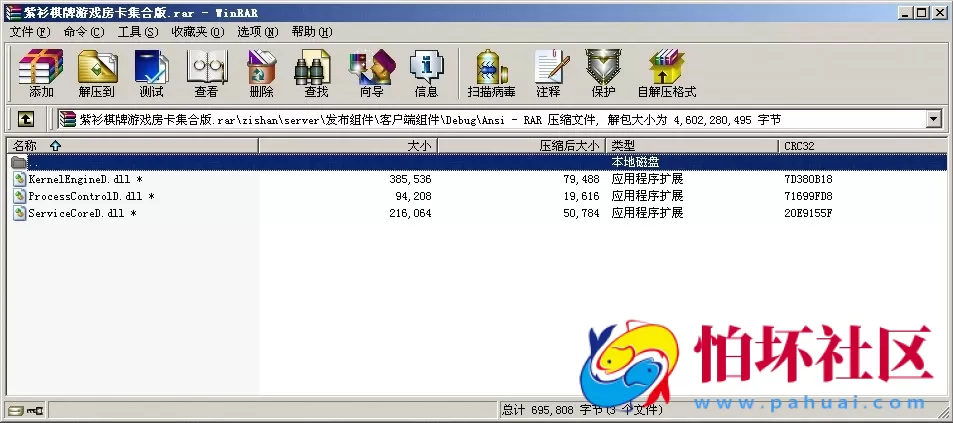Click the ServiceCoreD.dll file icon
Image resolution: width=953 pixels, height=423 pixels.
coord(19,213)
